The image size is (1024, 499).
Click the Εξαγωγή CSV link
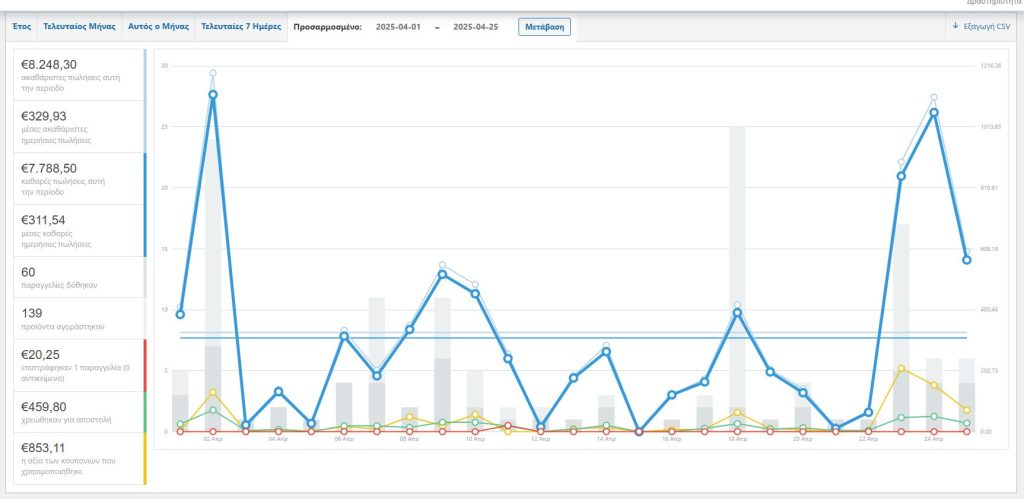point(982,27)
